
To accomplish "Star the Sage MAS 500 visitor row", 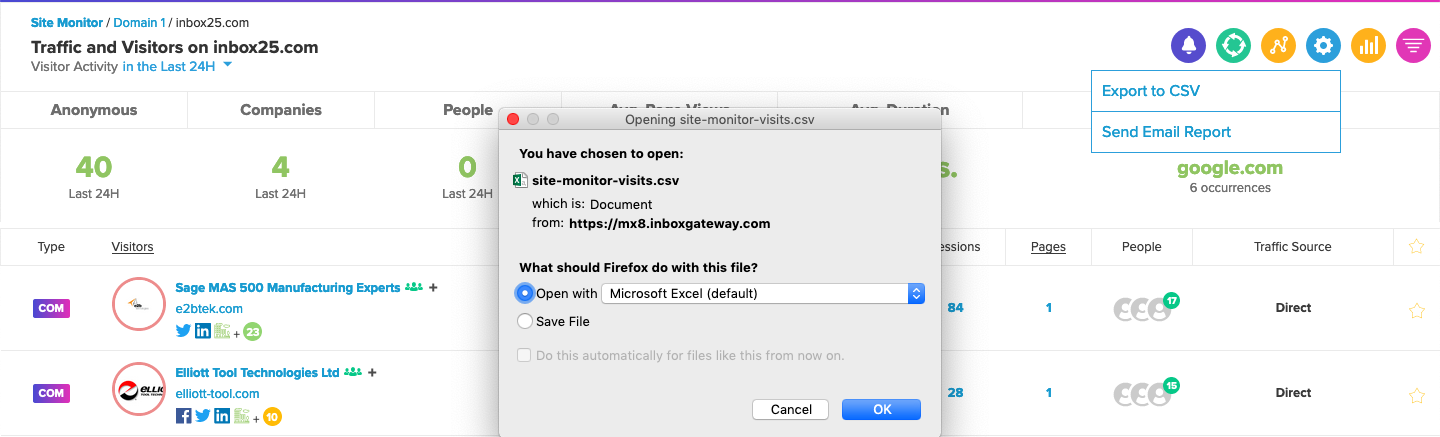I will coord(1416,311).
